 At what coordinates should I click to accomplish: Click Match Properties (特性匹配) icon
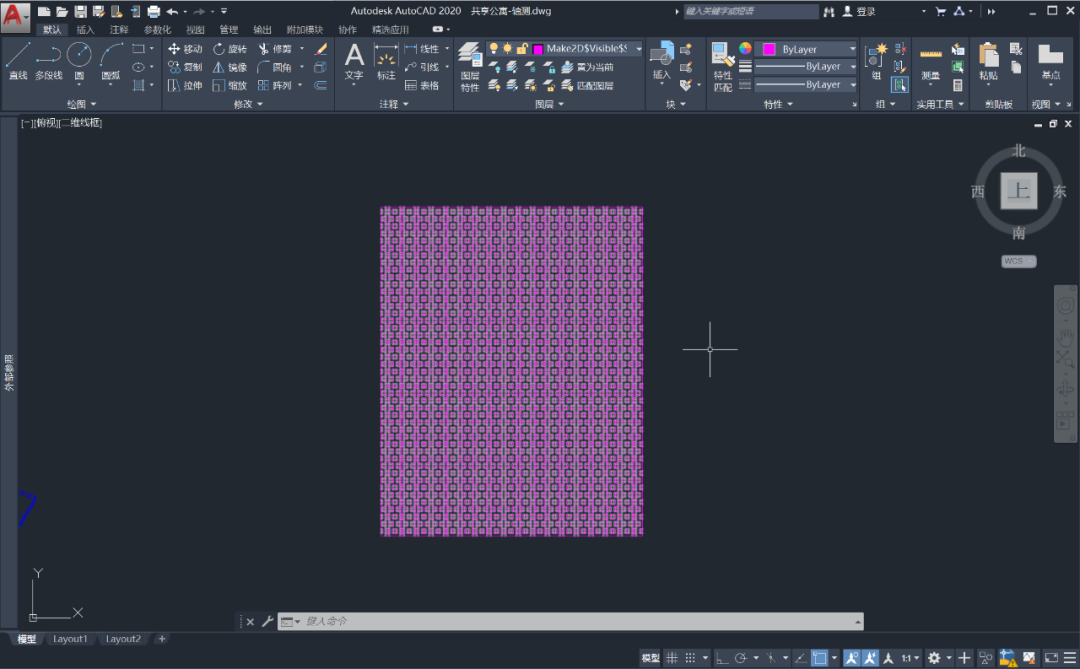[x=723, y=67]
